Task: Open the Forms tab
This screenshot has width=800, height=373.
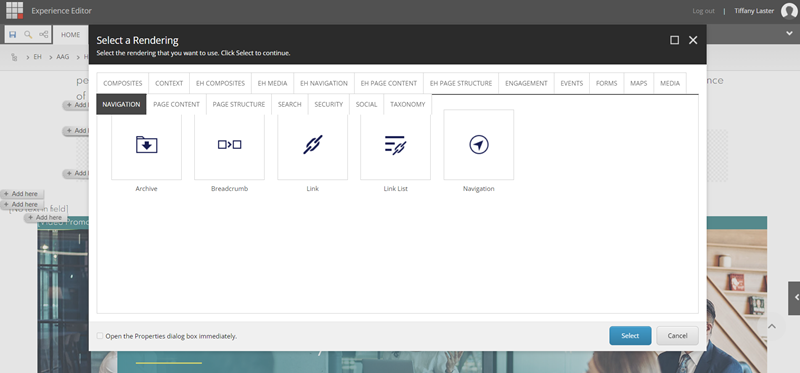Action: 607,83
